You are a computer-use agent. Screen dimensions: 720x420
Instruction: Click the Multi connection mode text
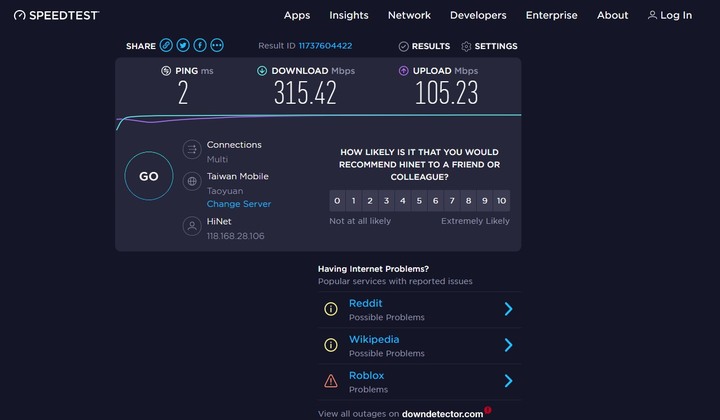click(x=217, y=159)
